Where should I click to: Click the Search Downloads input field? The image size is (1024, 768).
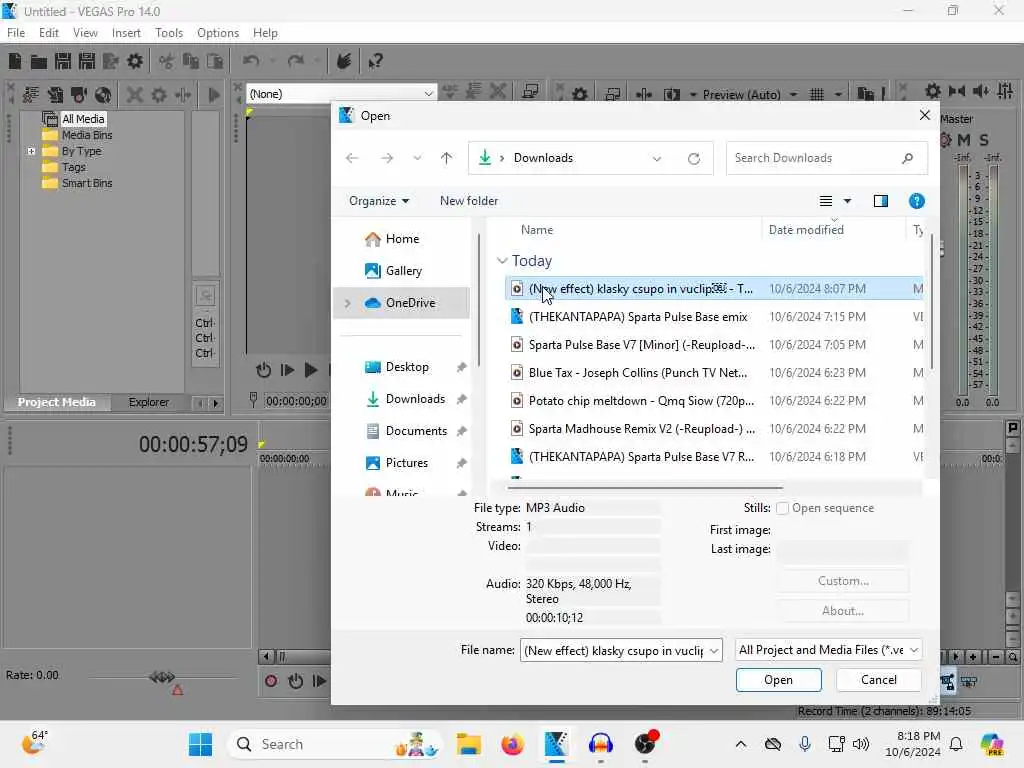827,158
